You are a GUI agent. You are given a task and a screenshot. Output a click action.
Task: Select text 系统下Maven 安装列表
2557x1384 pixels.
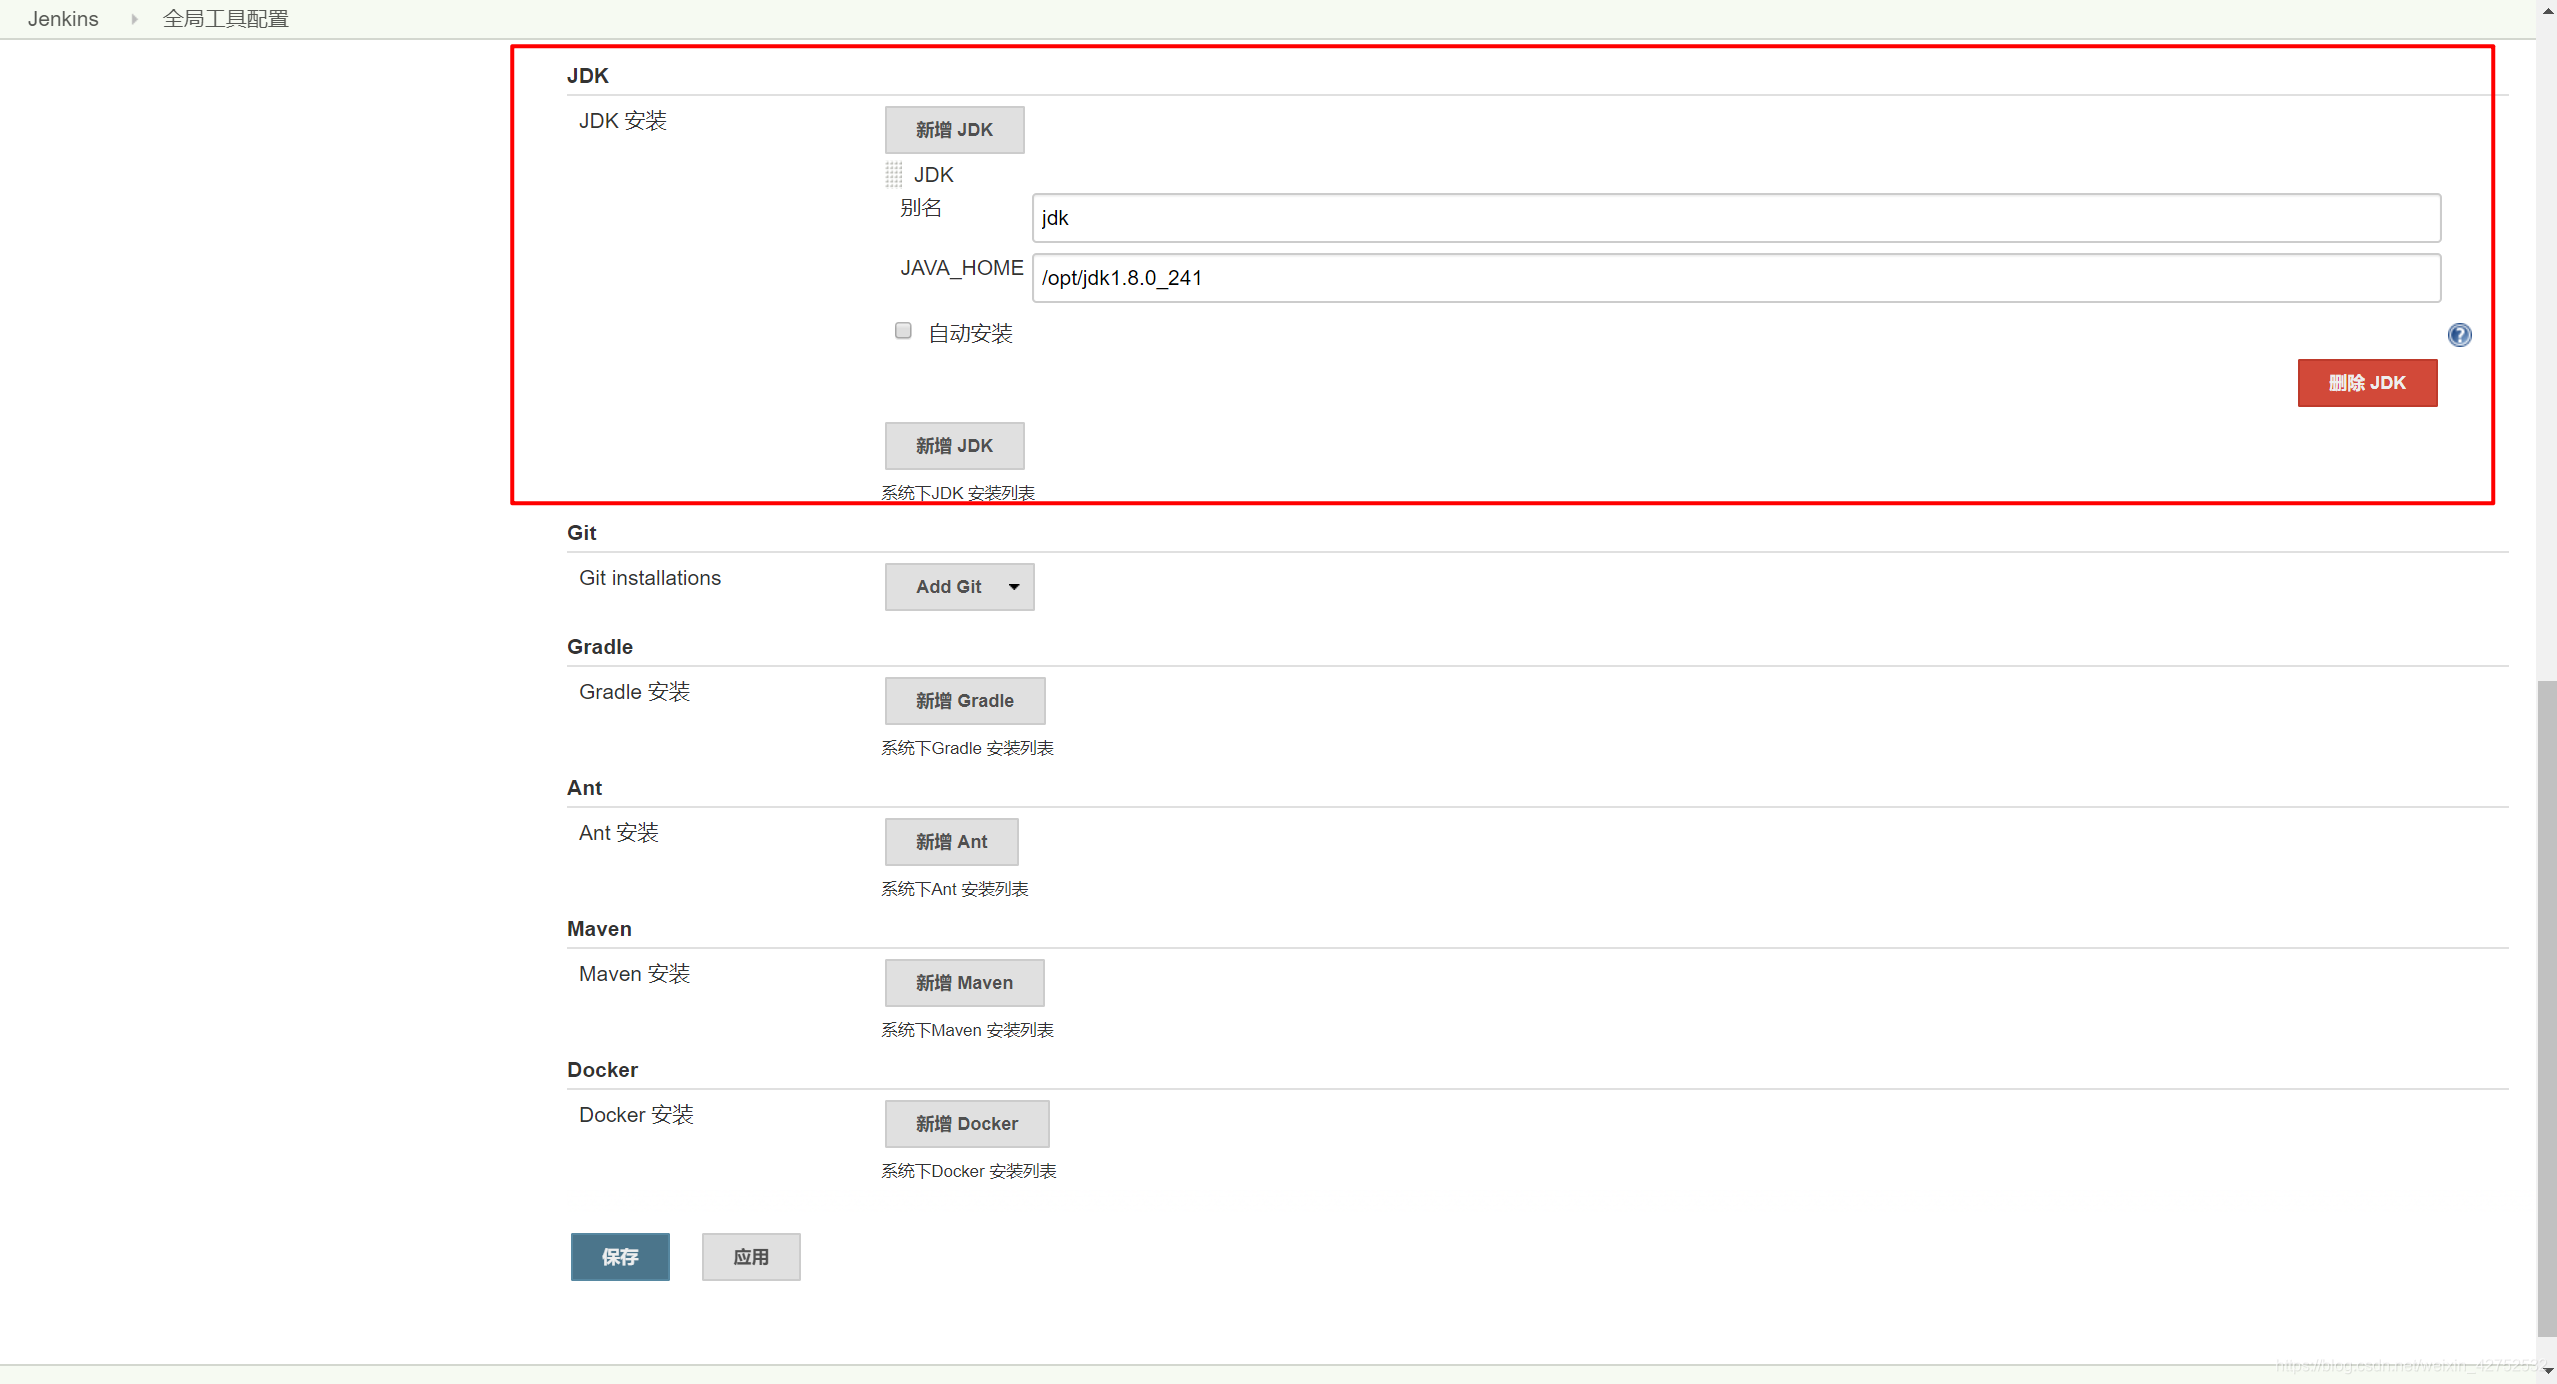pos(967,1030)
